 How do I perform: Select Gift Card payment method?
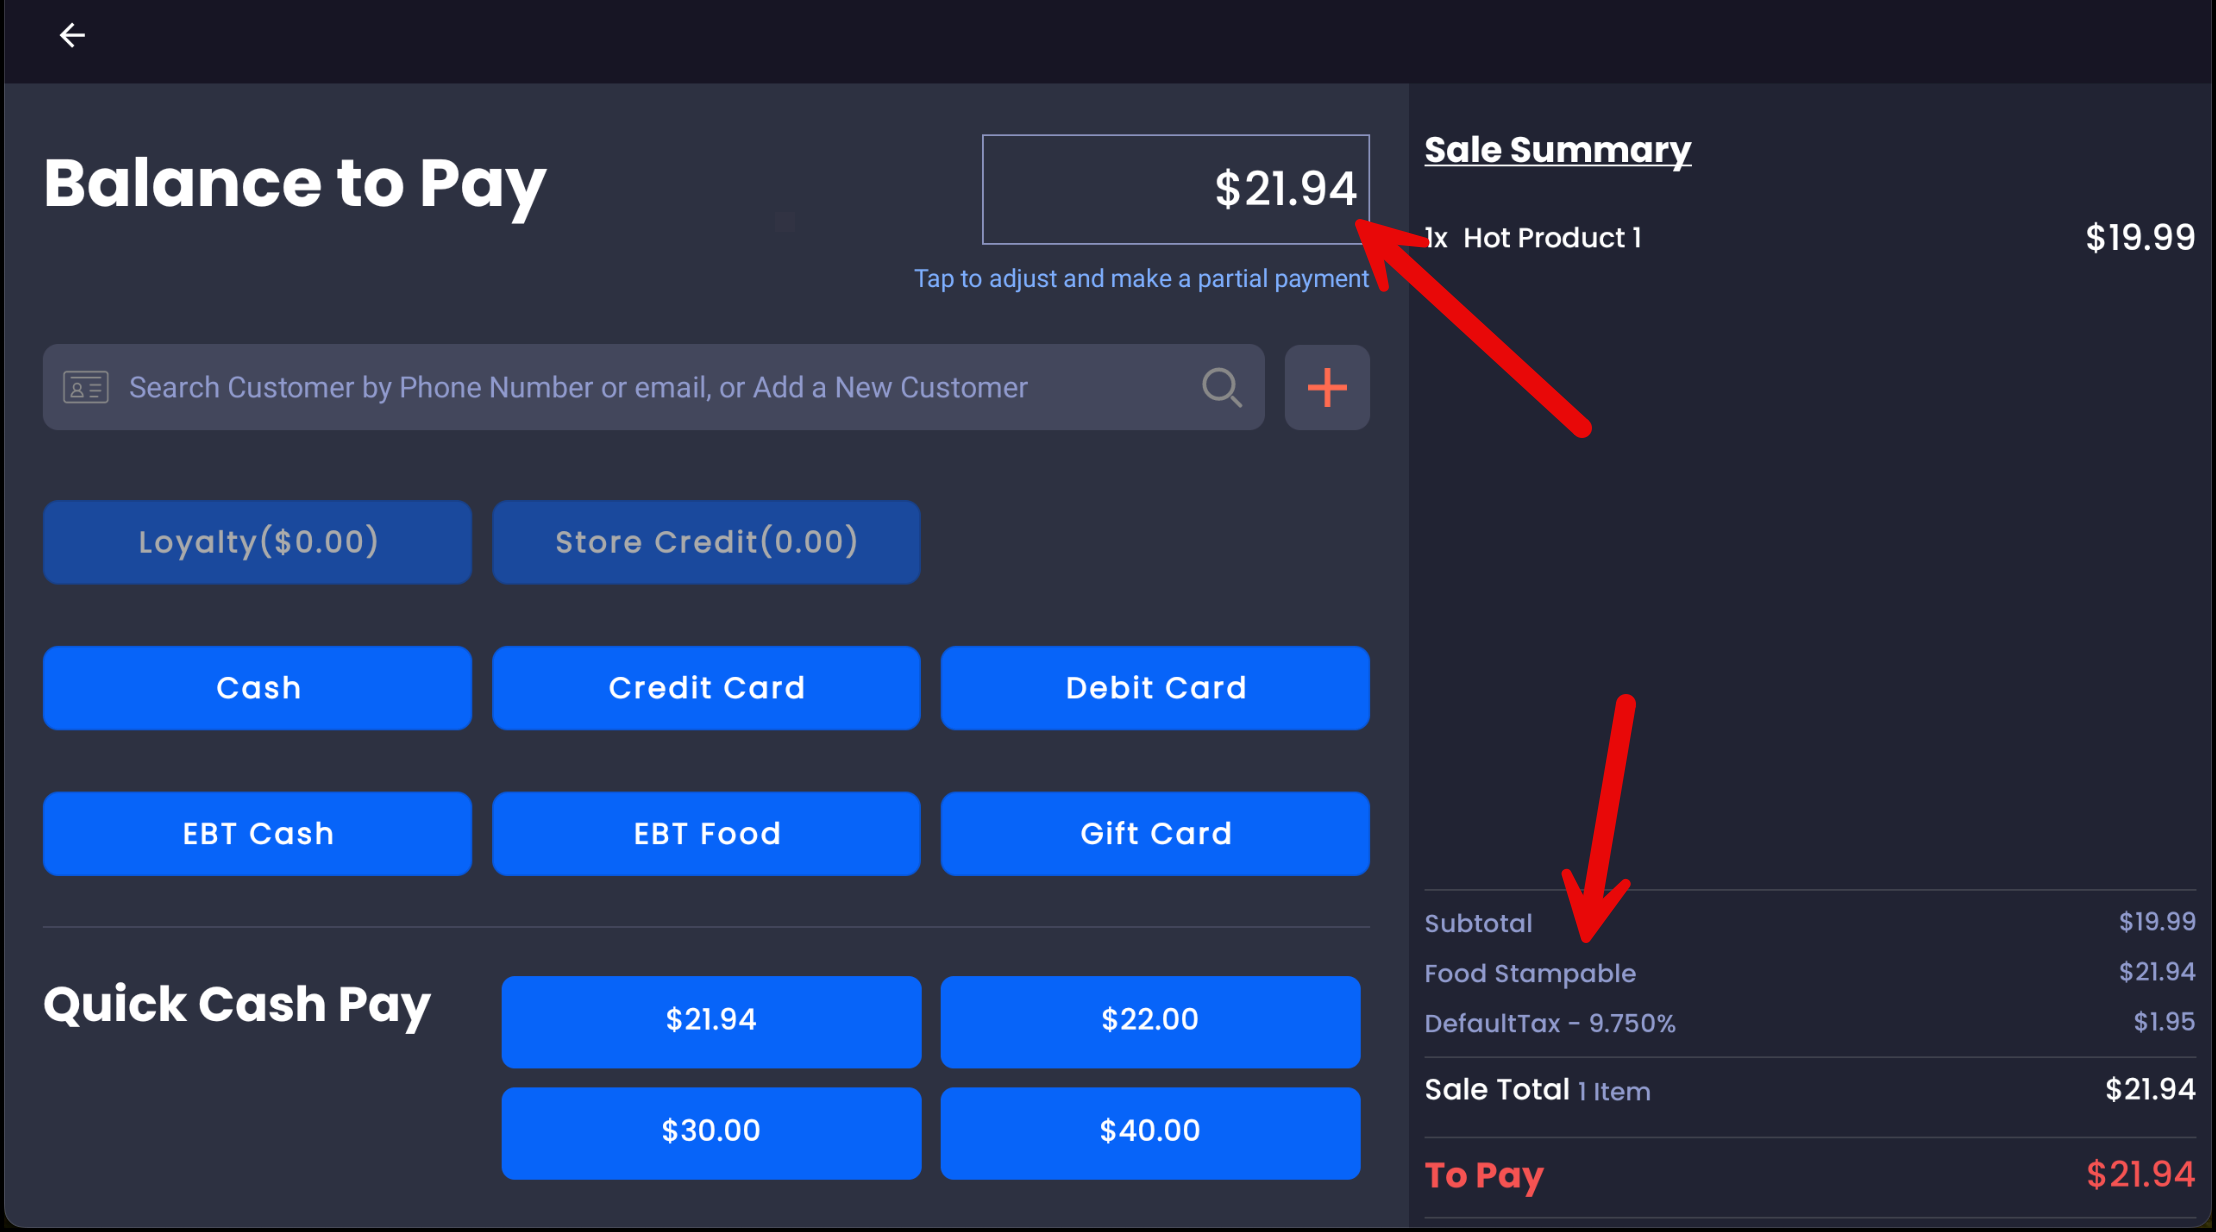1155,834
